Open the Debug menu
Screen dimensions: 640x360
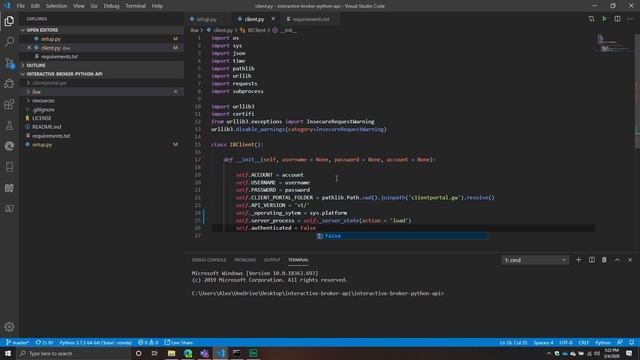point(111,6)
